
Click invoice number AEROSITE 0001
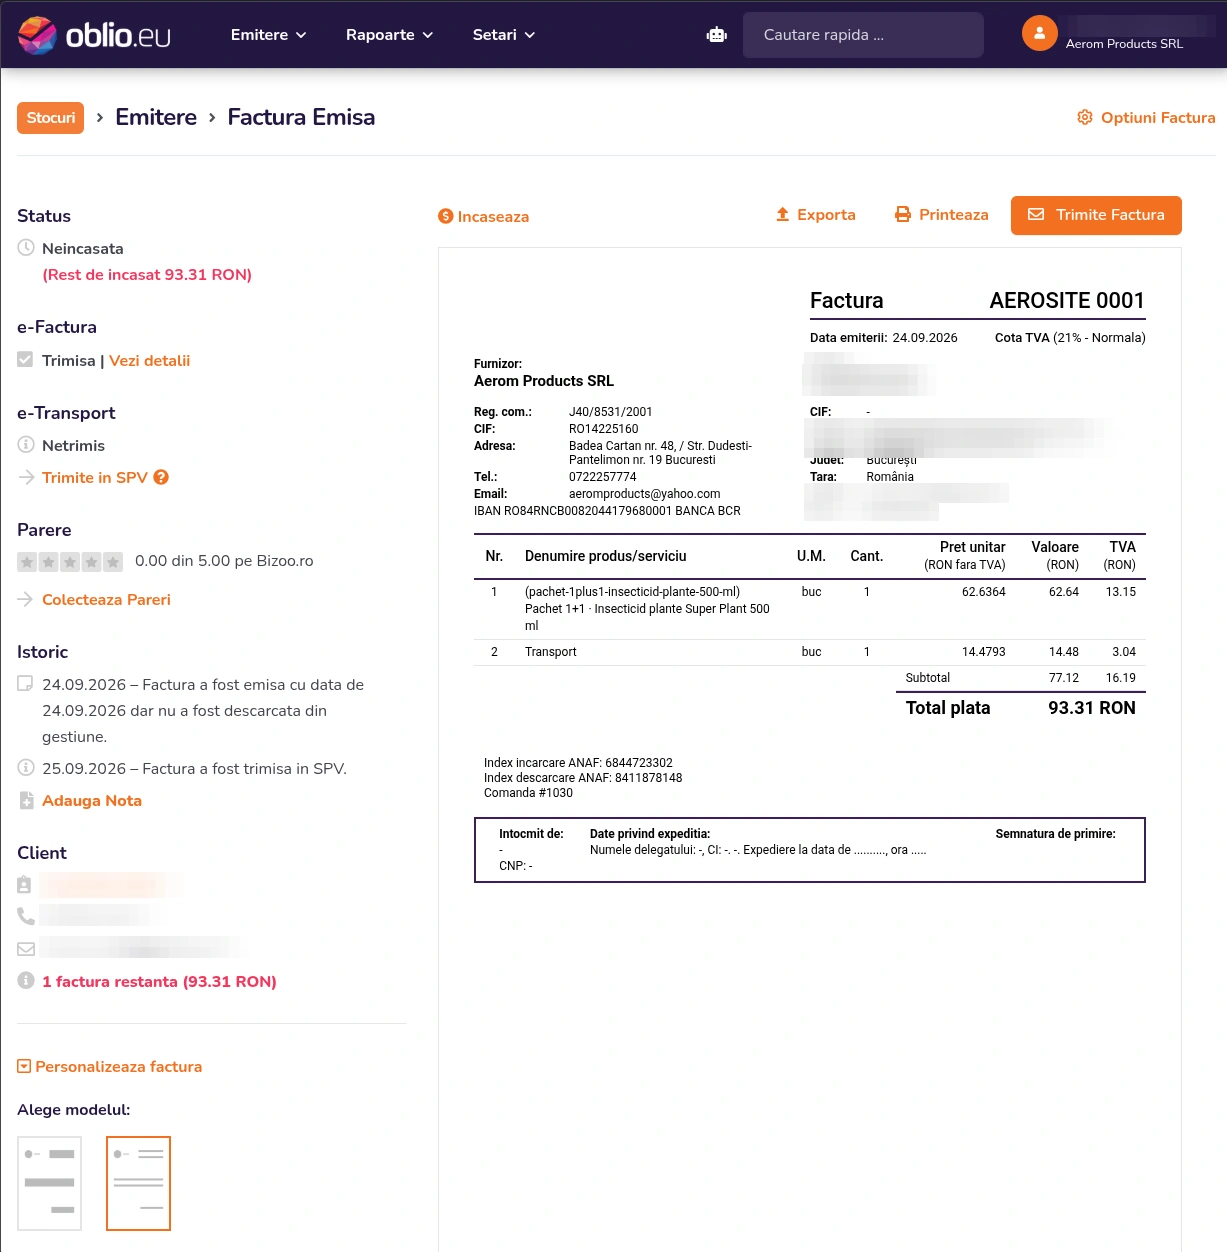1066,300
